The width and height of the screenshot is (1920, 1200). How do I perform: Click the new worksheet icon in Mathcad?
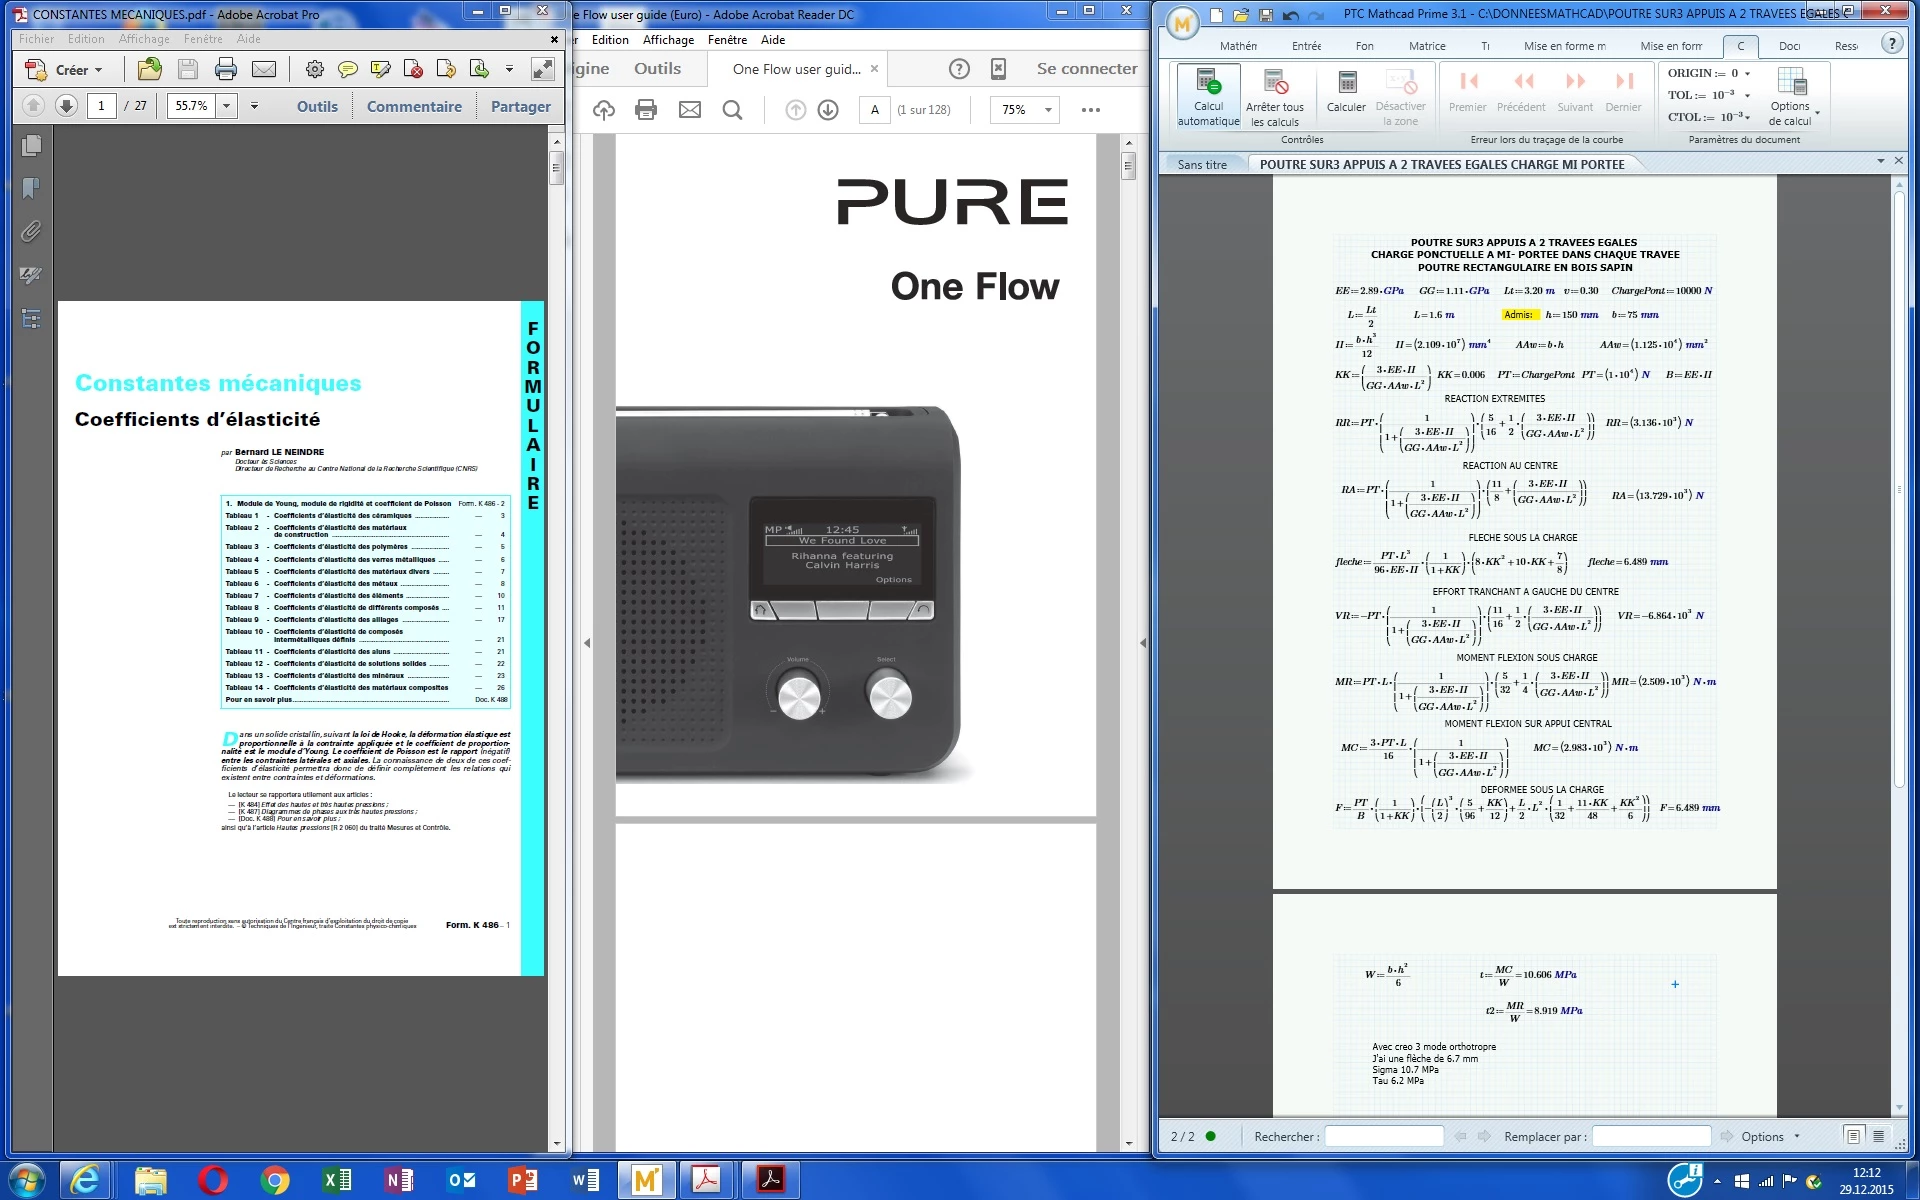[x=1217, y=15]
